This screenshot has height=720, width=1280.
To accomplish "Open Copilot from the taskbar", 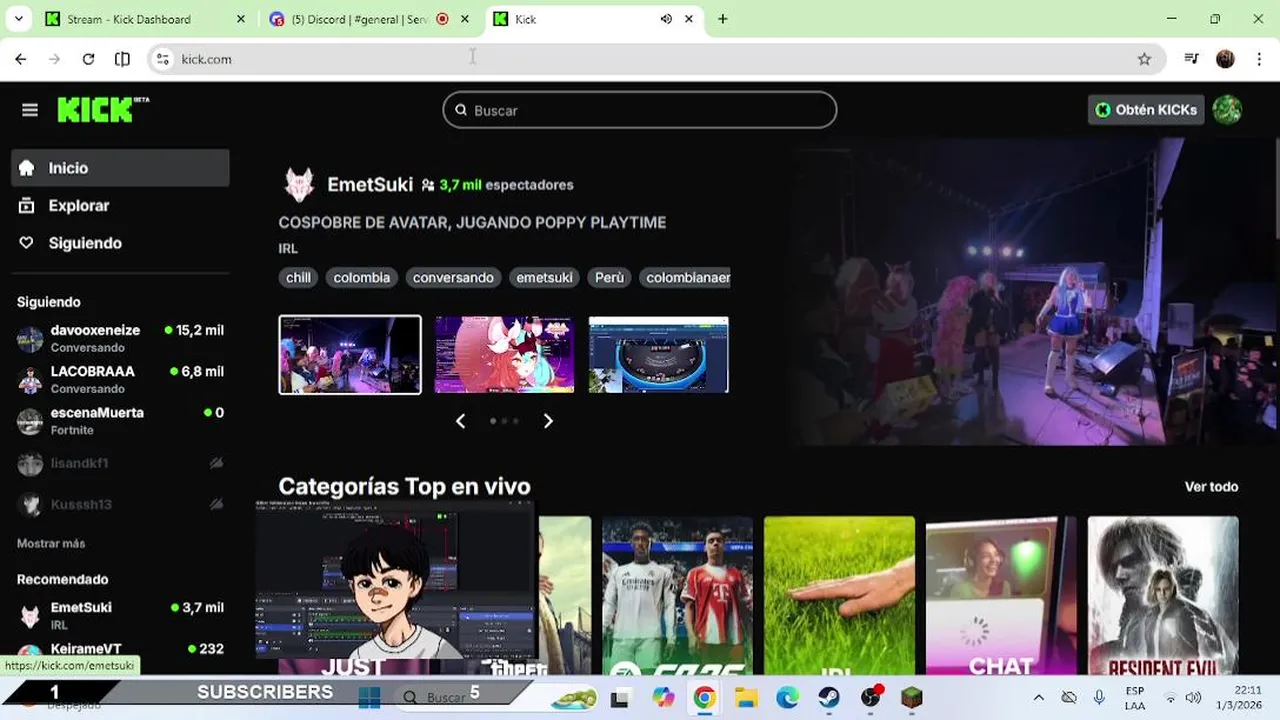I will point(663,698).
